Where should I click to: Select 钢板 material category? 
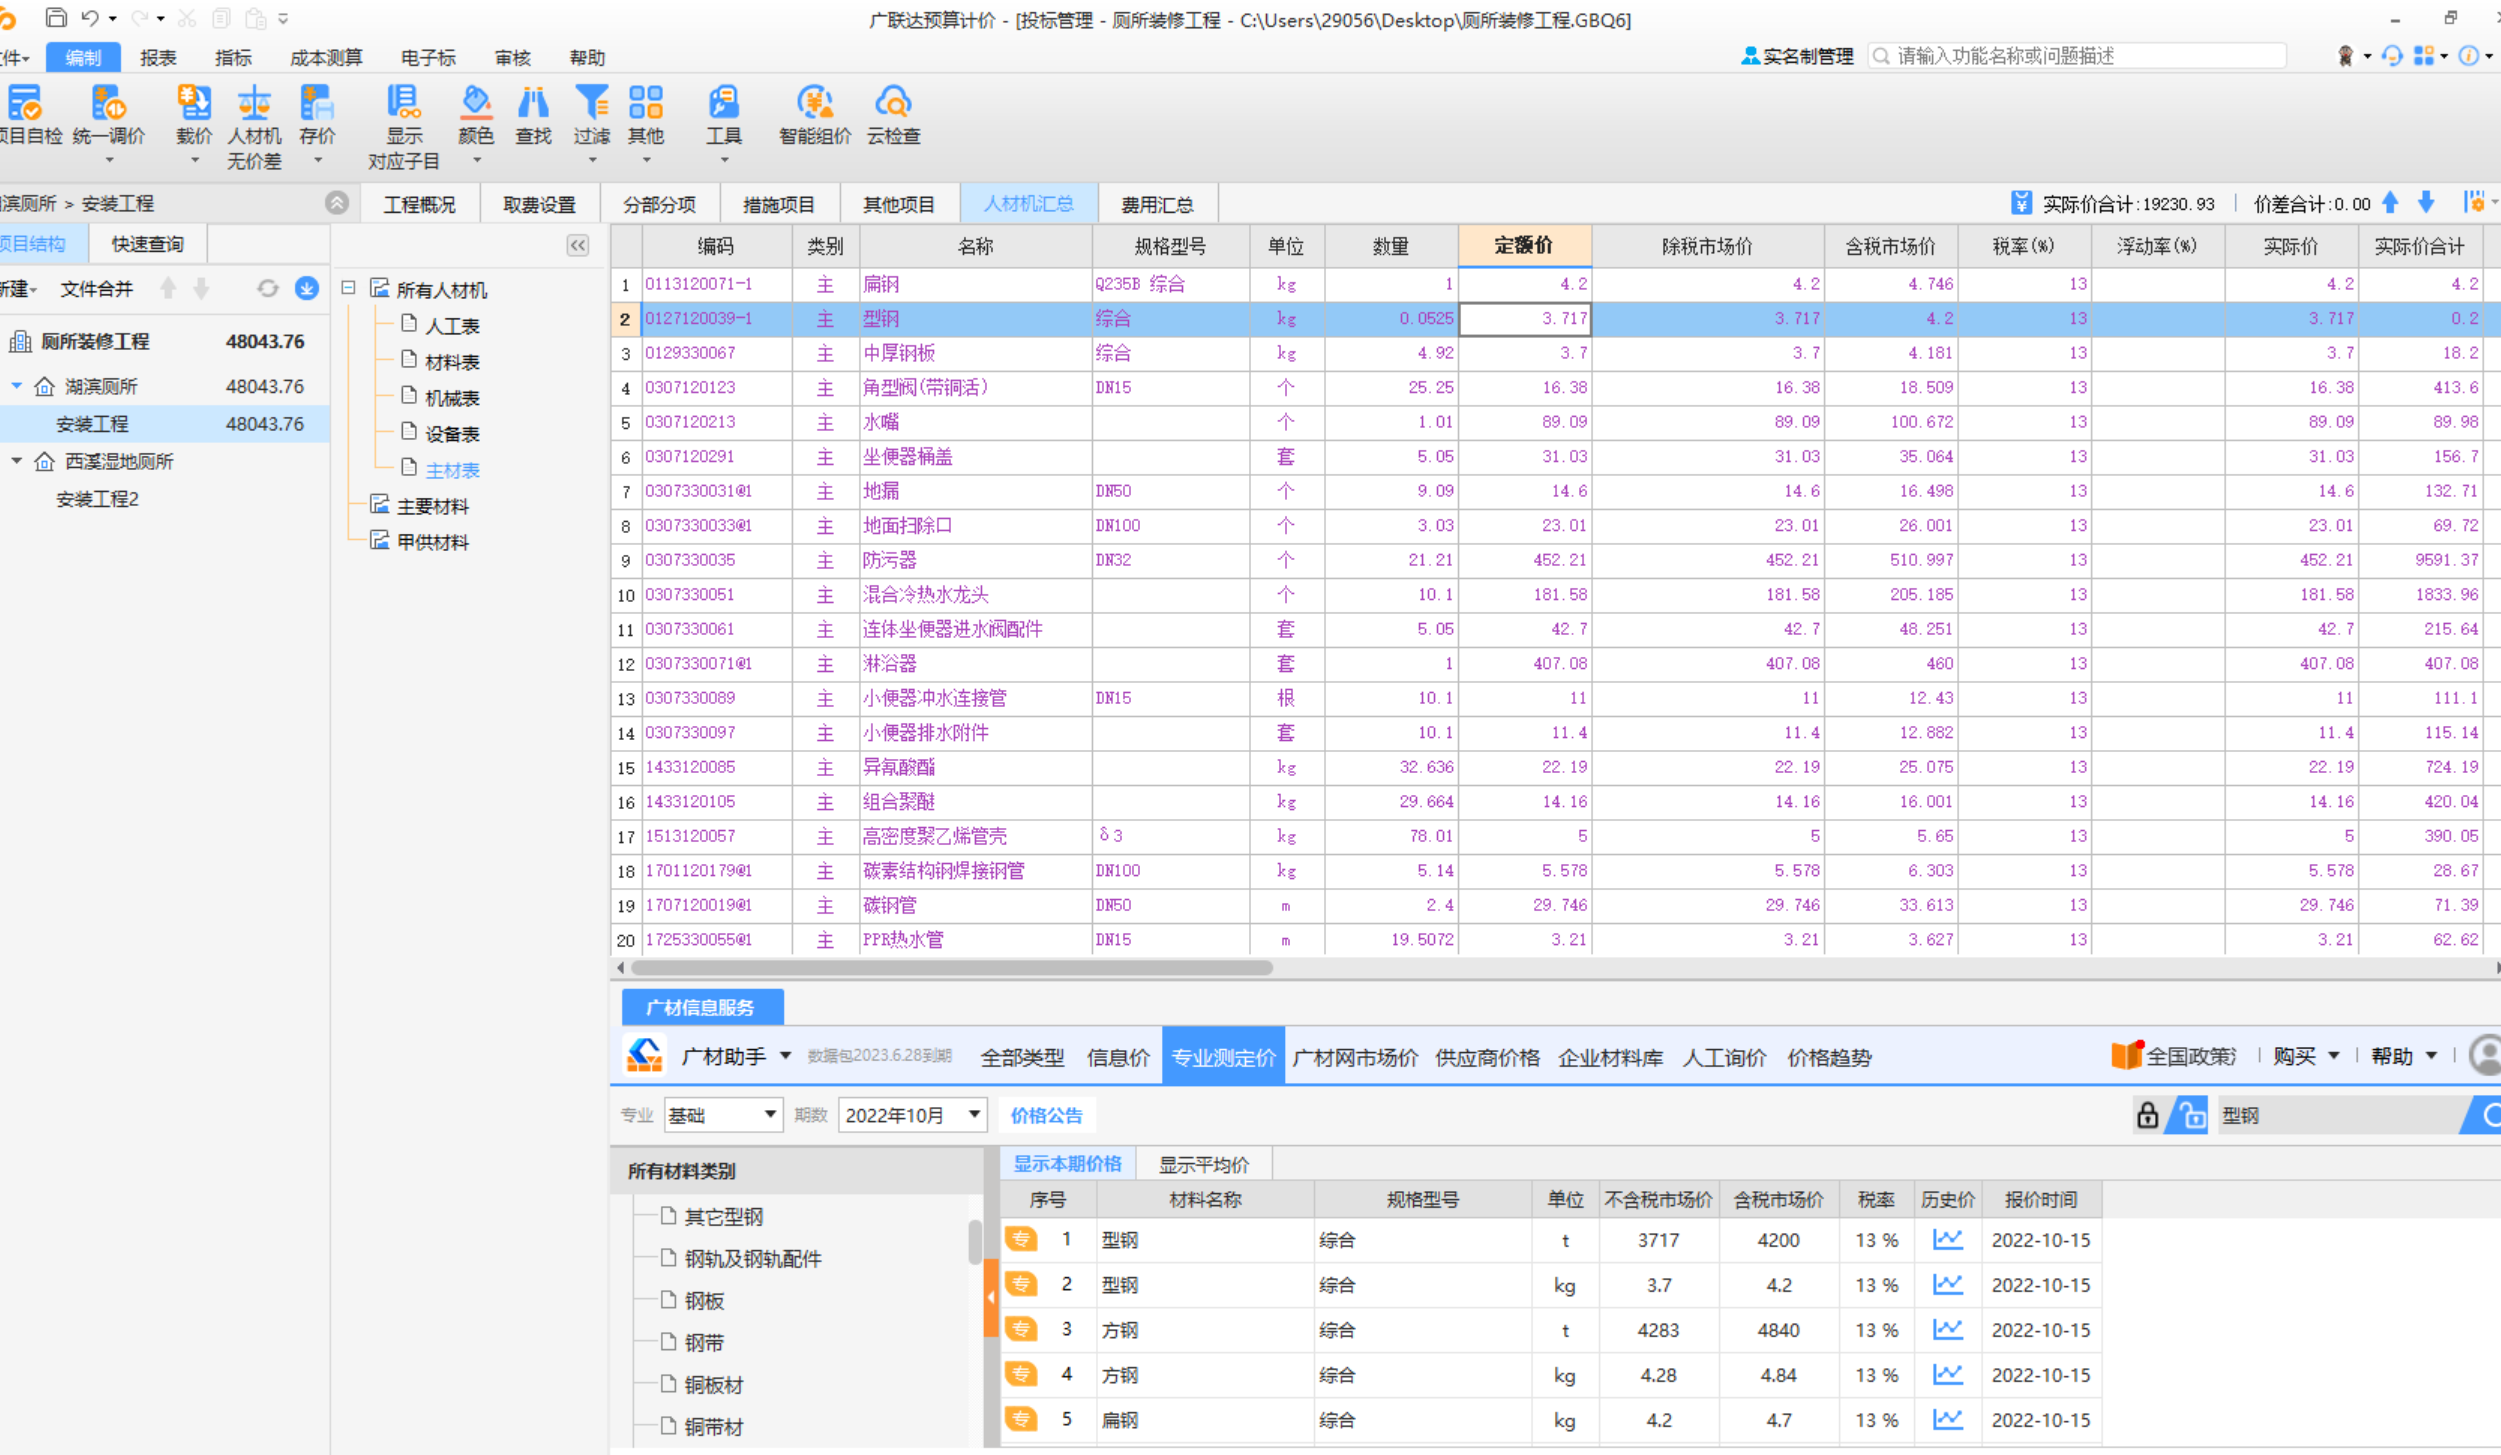point(704,1300)
